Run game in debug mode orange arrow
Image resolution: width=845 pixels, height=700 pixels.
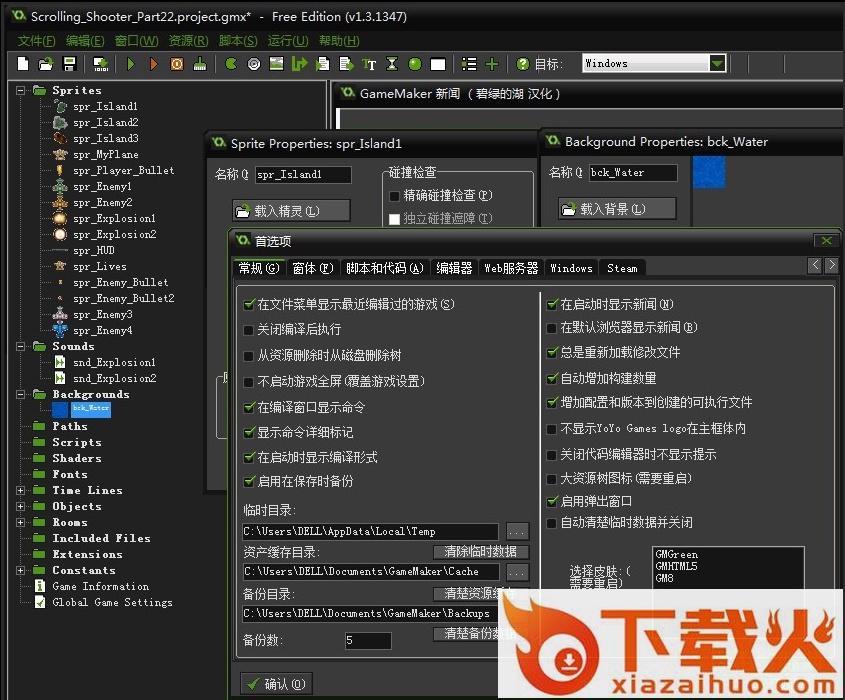coord(154,64)
